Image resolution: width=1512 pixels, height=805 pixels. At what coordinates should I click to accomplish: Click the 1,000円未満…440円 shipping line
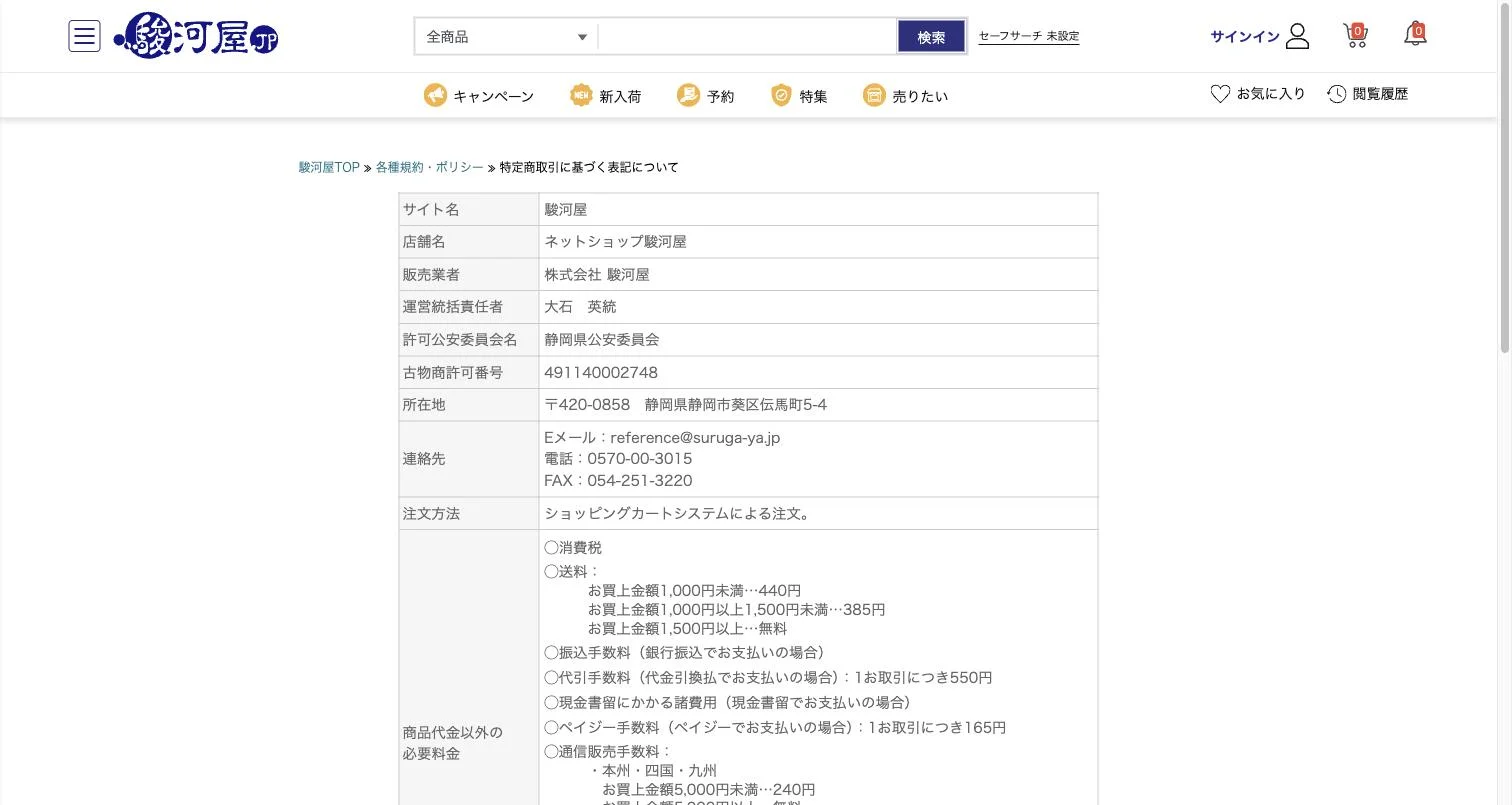(694, 590)
